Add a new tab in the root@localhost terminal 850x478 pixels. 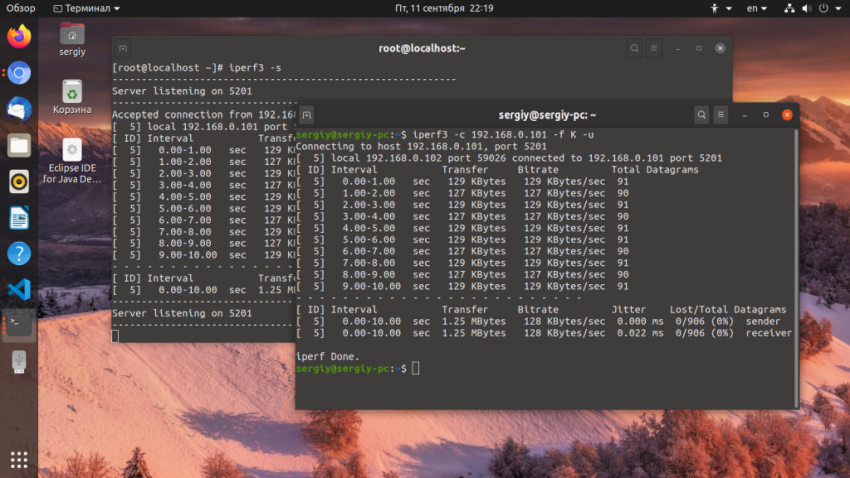point(122,48)
